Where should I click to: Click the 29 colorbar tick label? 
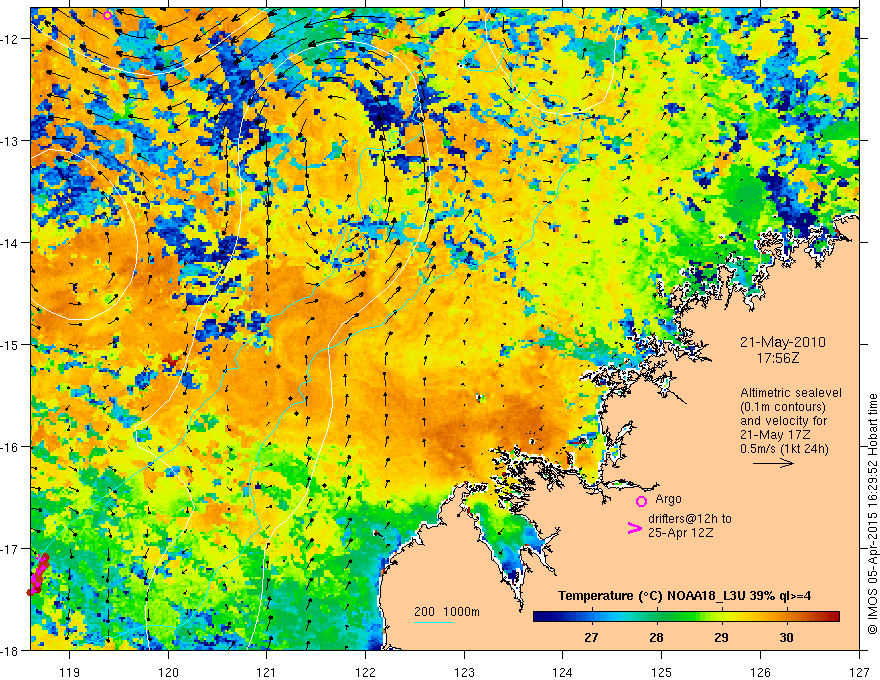point(722,637)
